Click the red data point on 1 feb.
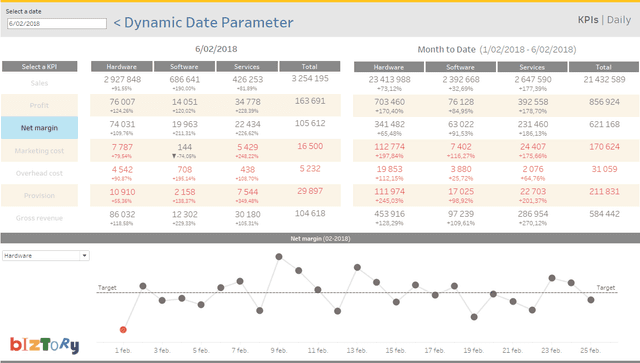 (x=123, y=330)
